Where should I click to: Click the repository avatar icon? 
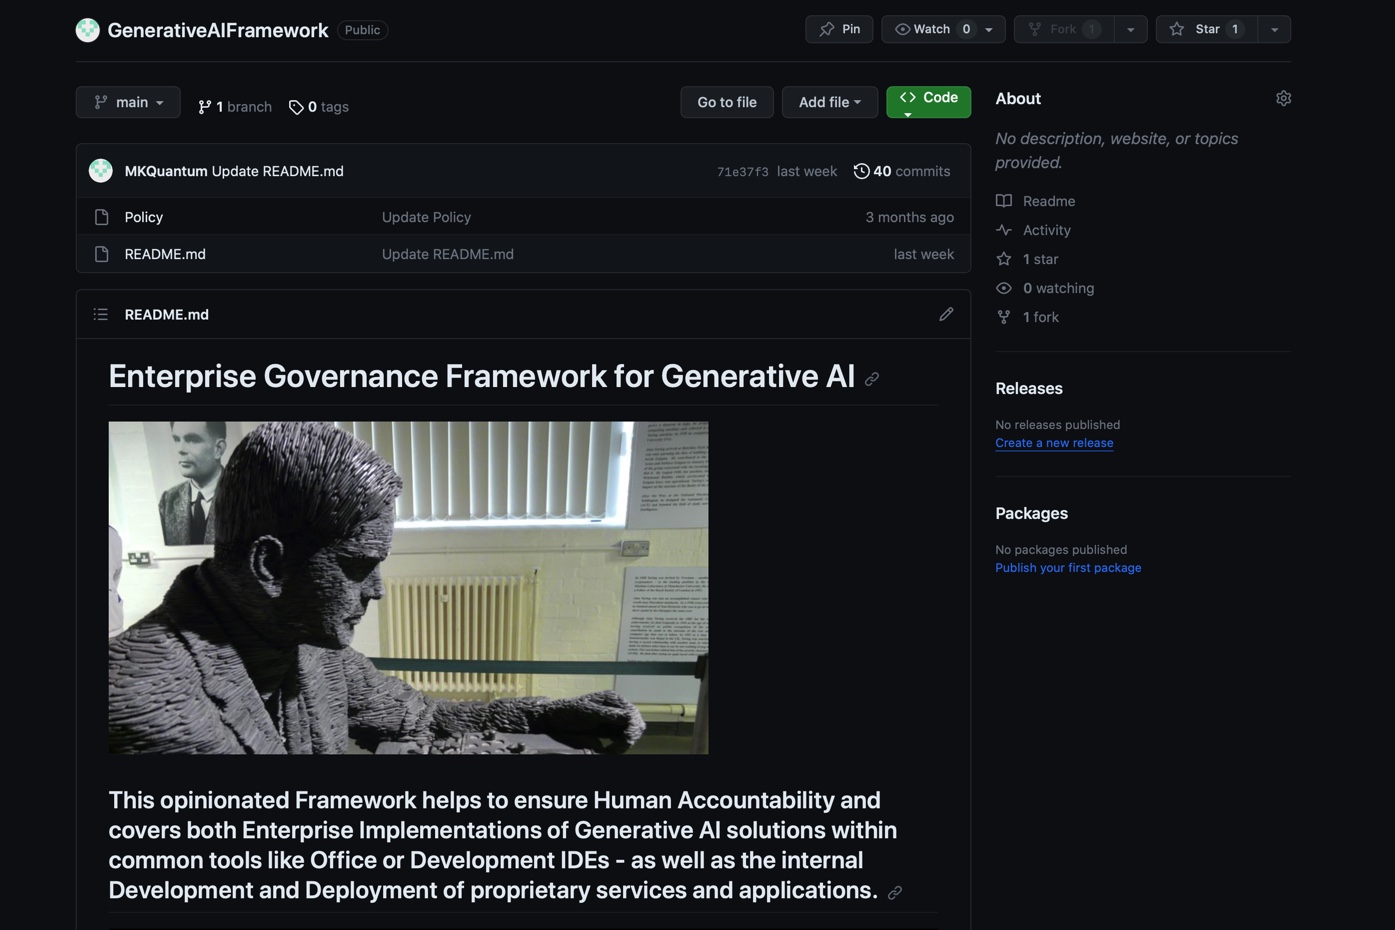tap(87, 29)
